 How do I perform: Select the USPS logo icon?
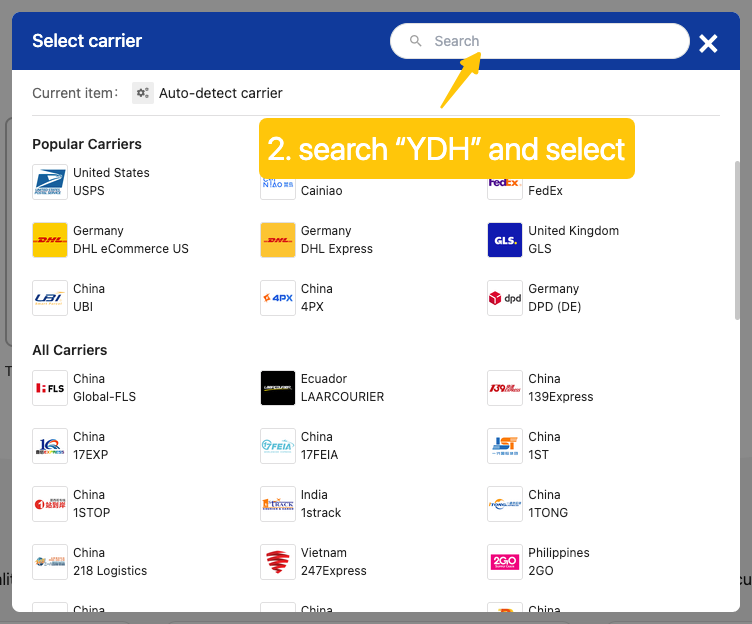(50, 182)
